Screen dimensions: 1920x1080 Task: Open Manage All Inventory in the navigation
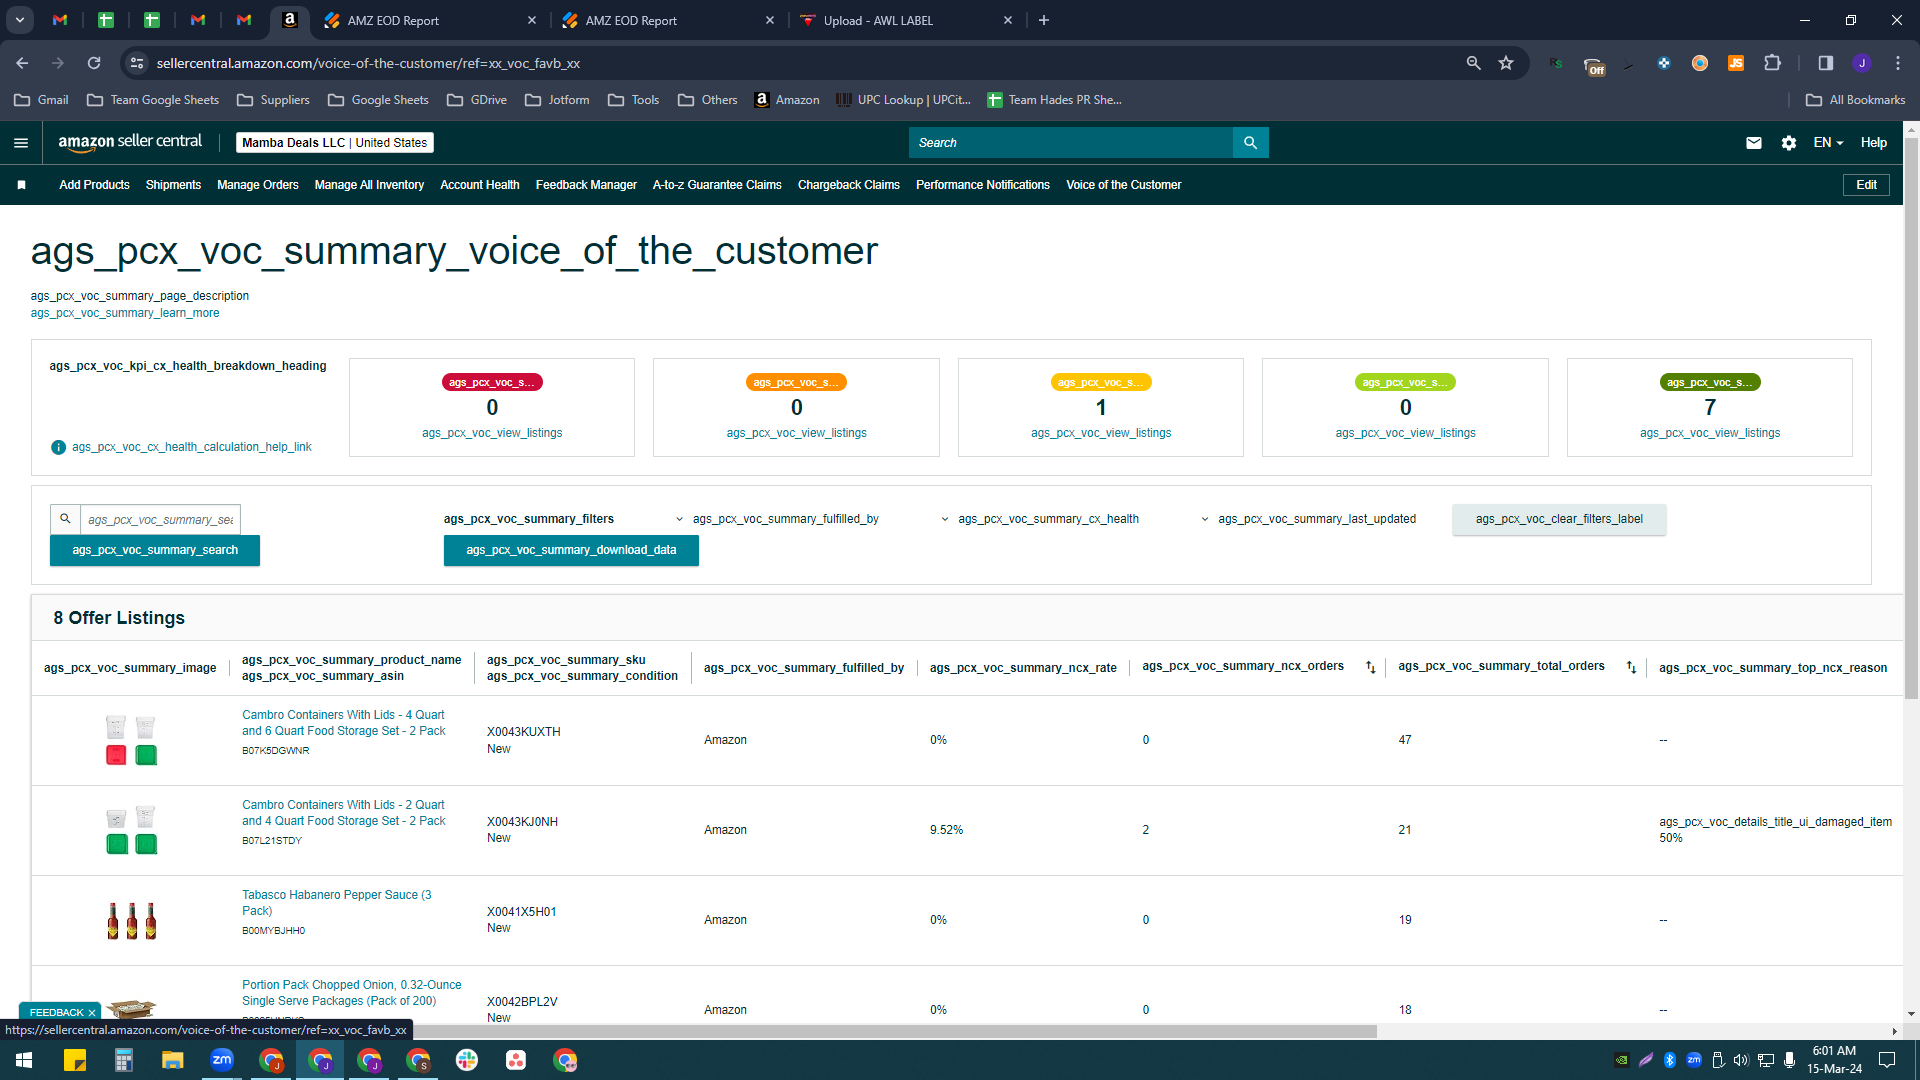369,185
